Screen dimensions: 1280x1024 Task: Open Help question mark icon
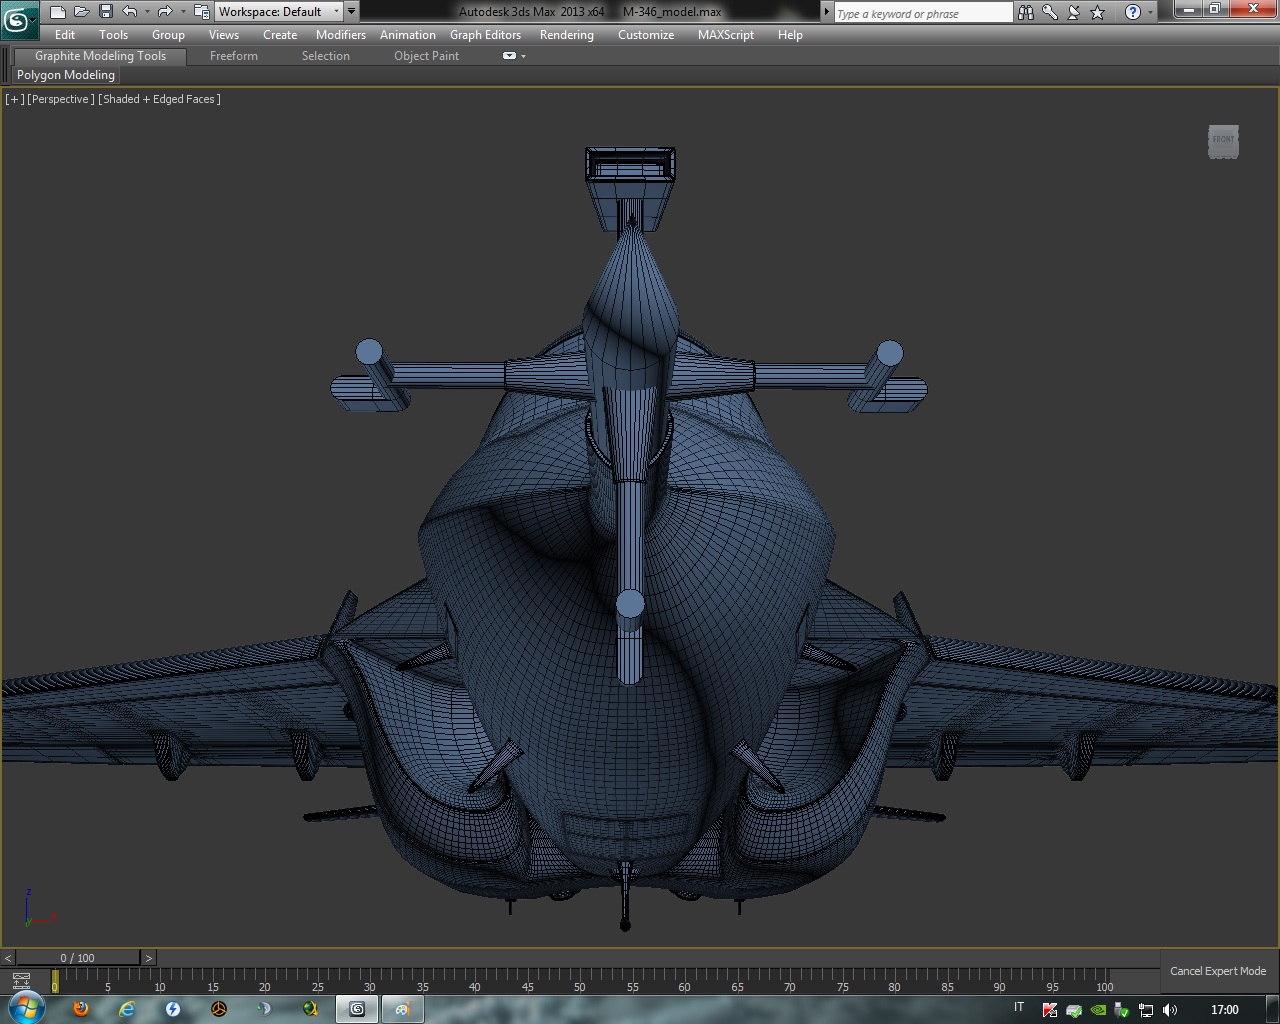point(1132,13)
